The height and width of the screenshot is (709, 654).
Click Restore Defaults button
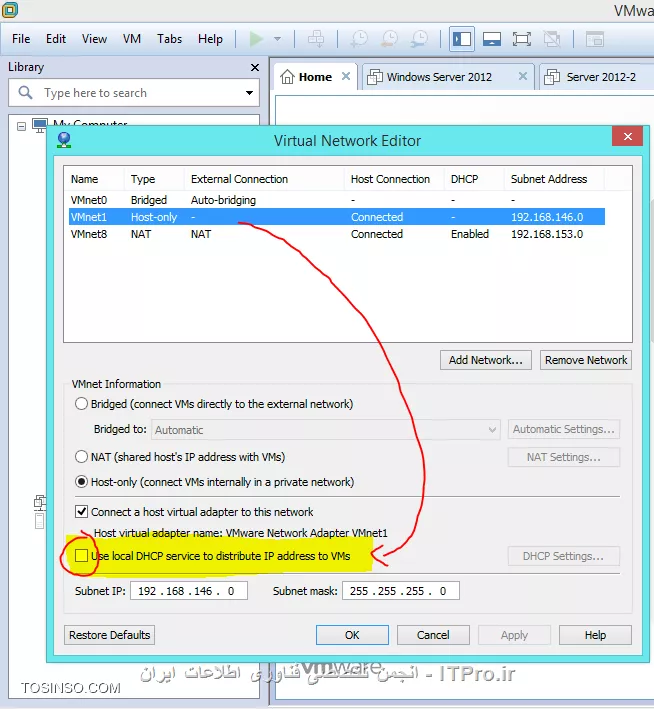tap(109, 635)
